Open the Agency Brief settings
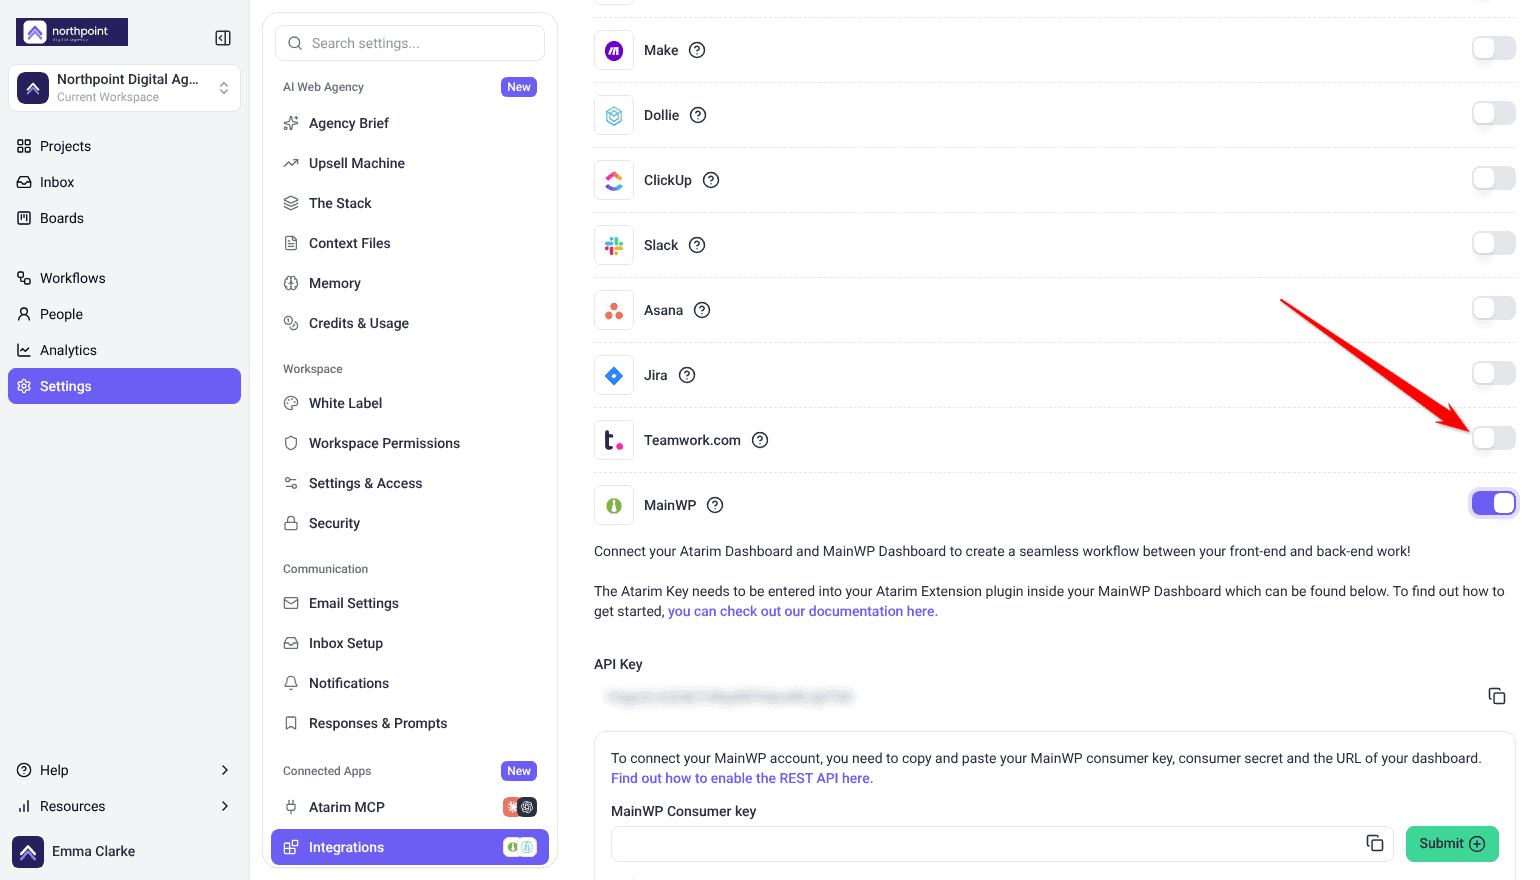This screenshot has height=880, width=1540. [x=410, y=123]
